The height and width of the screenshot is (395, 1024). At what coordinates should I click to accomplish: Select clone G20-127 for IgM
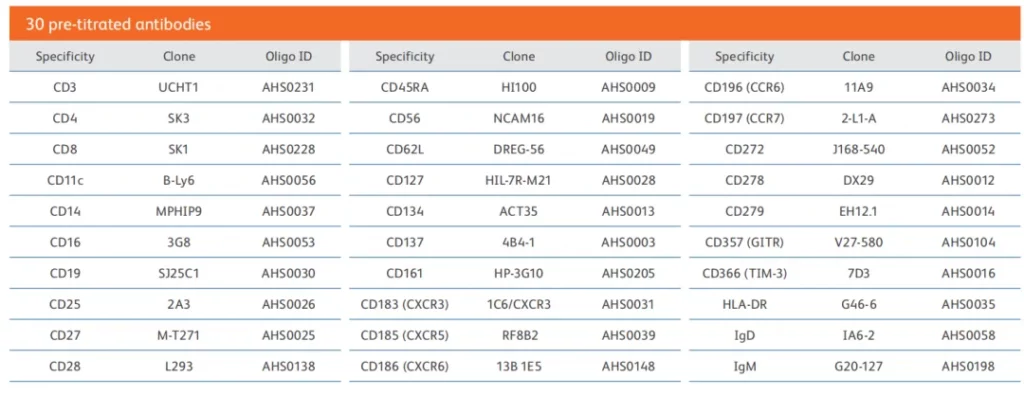point(858,366)
